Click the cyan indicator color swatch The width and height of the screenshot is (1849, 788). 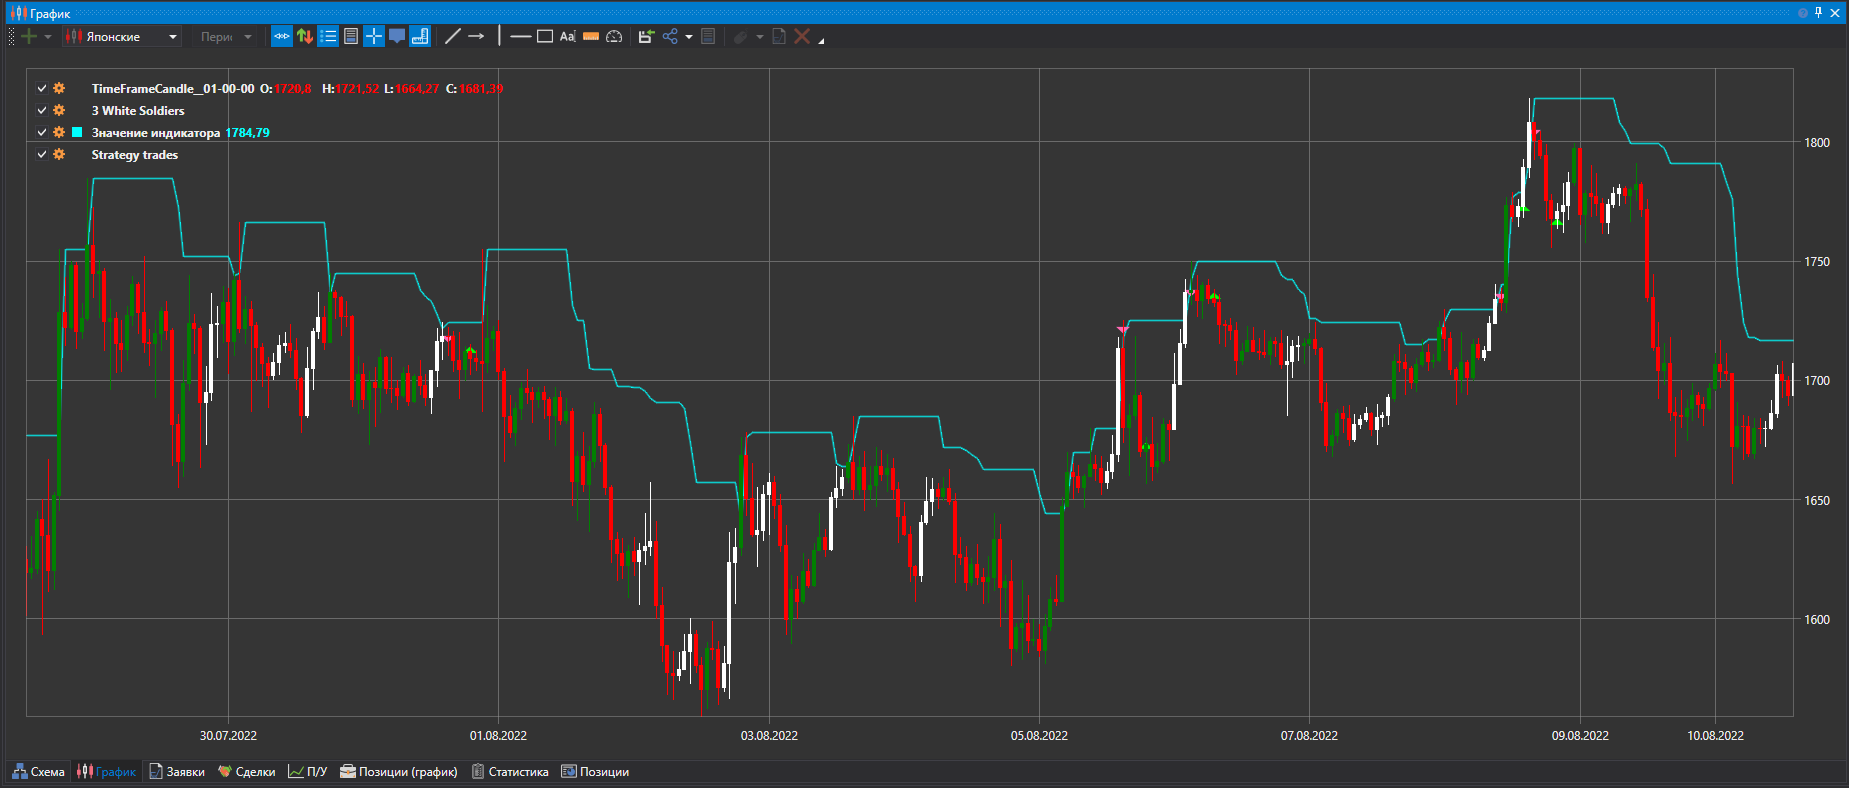(x=77, y=133)
